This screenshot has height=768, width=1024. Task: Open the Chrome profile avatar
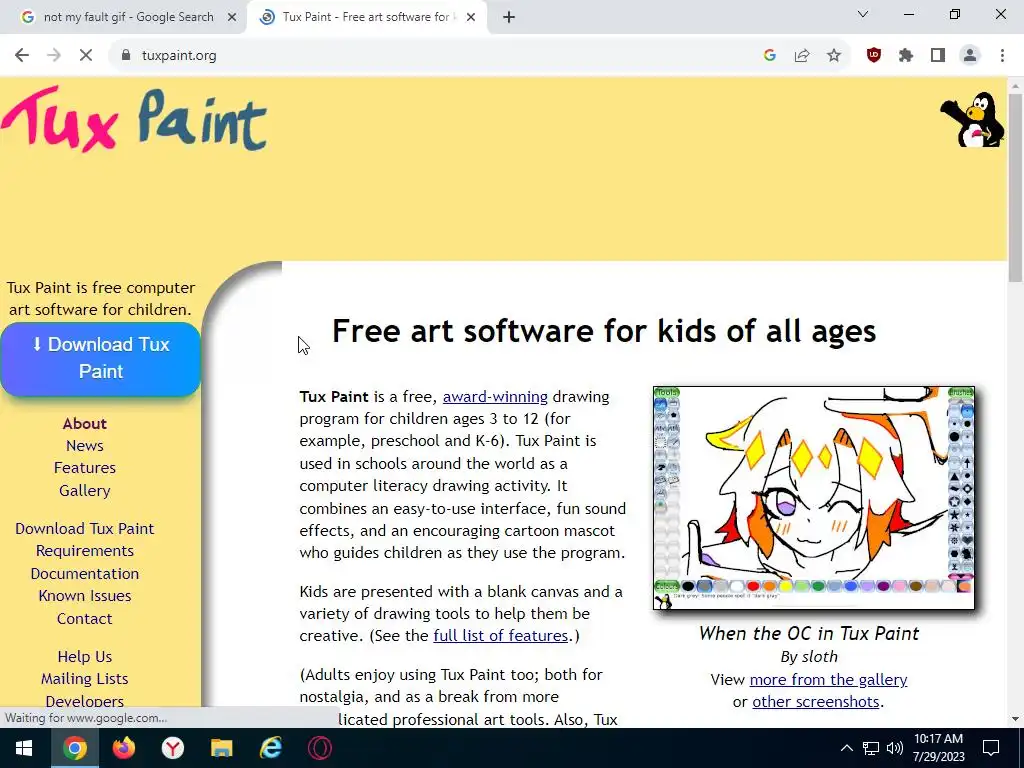coord(970,56)
